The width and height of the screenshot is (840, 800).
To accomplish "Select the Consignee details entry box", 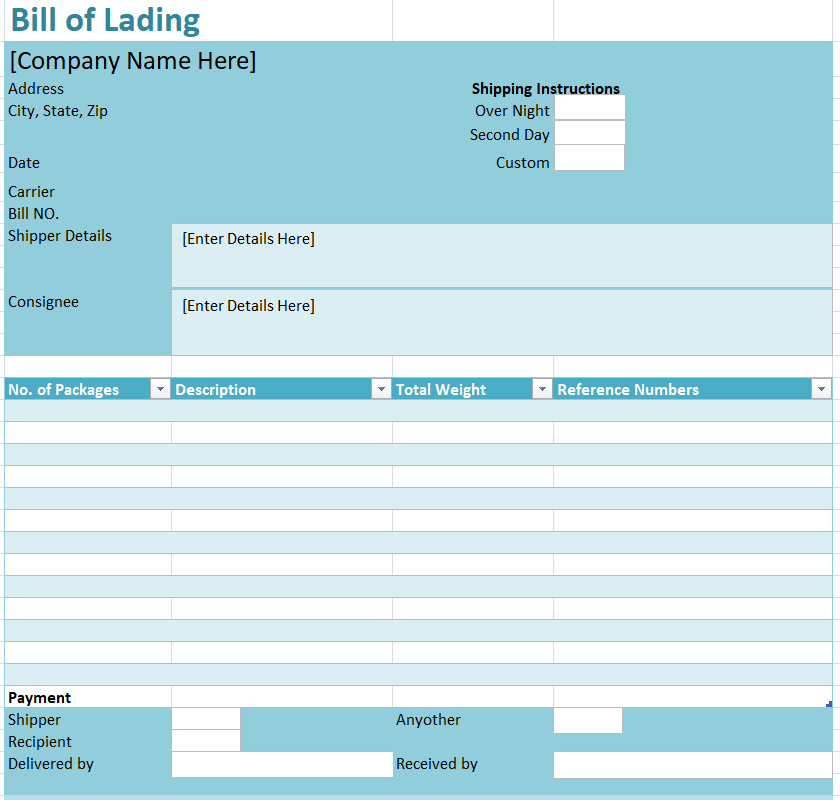I will [501, 322].
